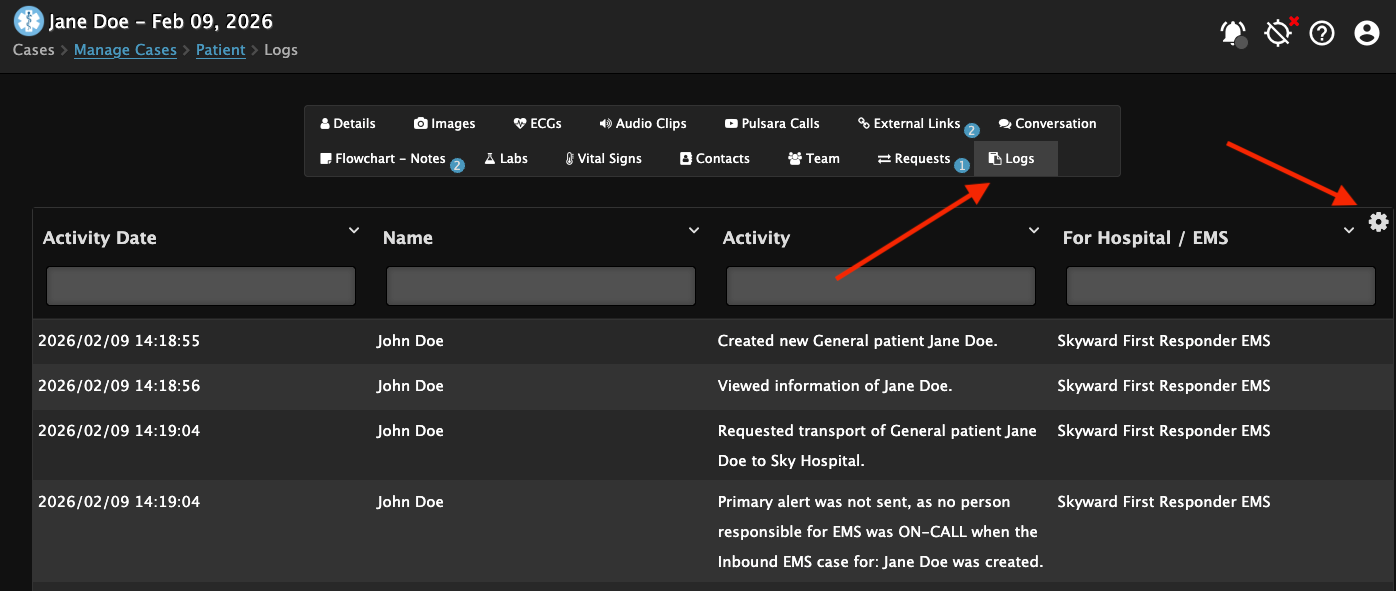This screenshot has height=591, width=1396.
Task: Click the on-call status alarm icon
Action: tap(1278, 33)
